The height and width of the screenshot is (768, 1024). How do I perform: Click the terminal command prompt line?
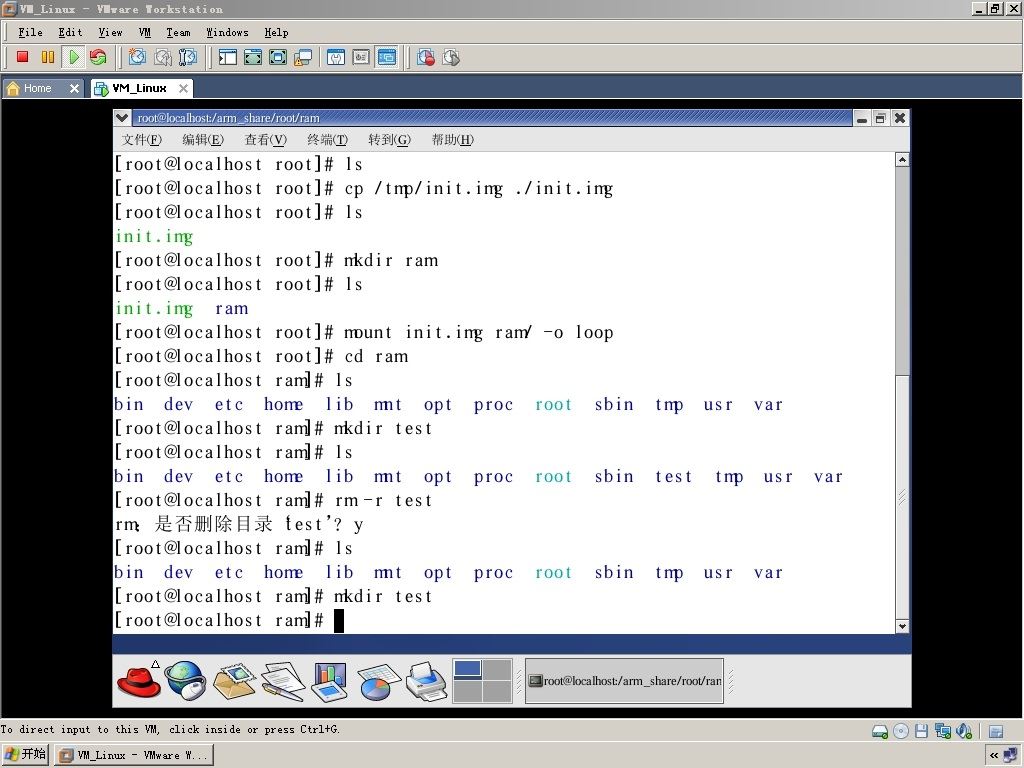click(x=229, y=620)
